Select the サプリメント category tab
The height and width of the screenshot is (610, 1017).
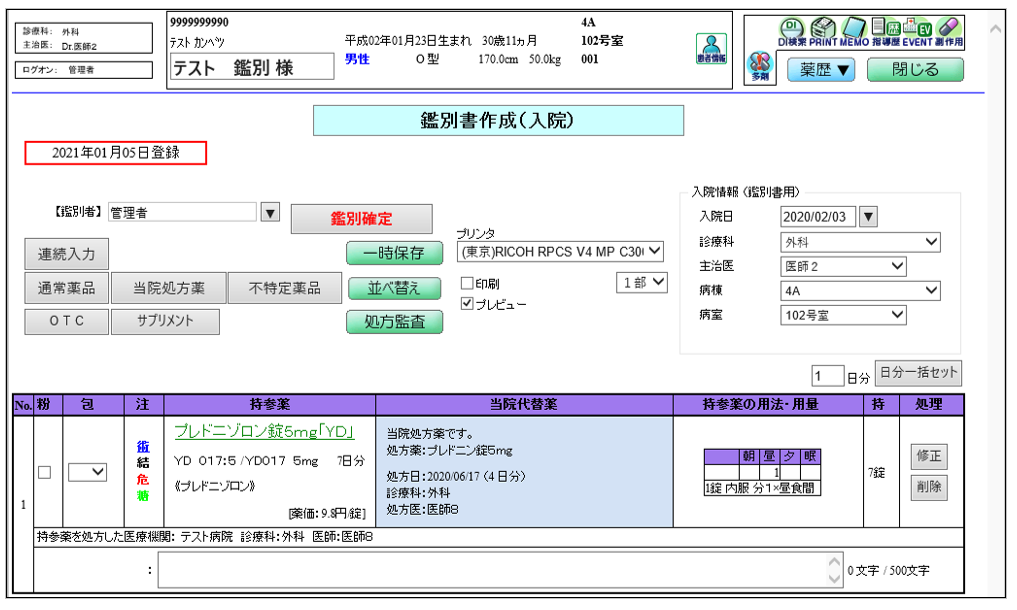166,321
